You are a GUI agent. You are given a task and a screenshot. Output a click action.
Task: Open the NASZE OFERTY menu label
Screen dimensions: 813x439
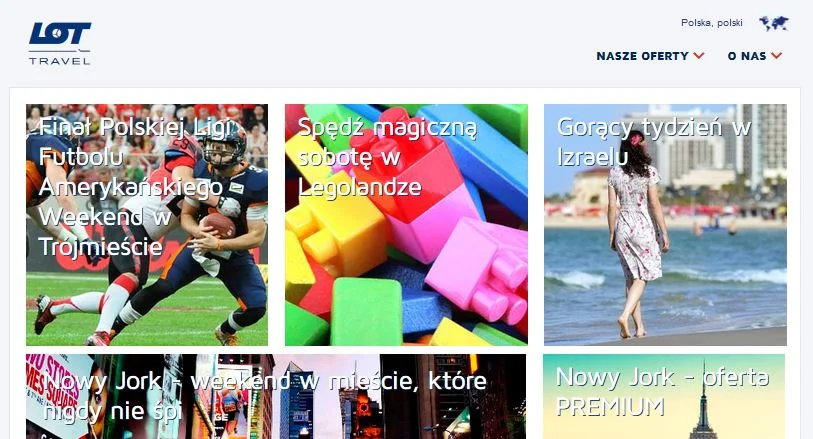[642, 56]
